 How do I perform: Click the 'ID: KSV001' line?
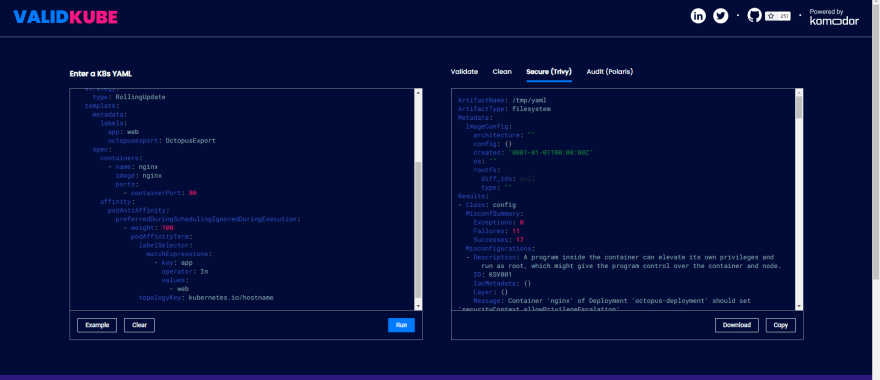(493, 274)
